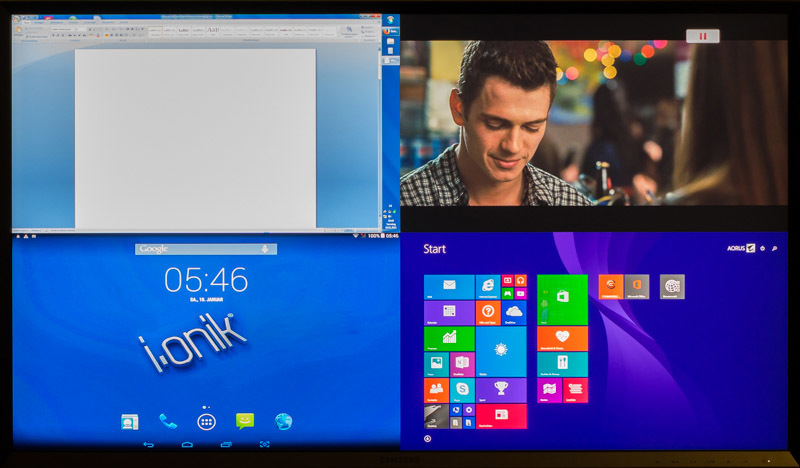Open the Desktop tile
The height and width of the screenshot is (468, 800).
(436, 416)
